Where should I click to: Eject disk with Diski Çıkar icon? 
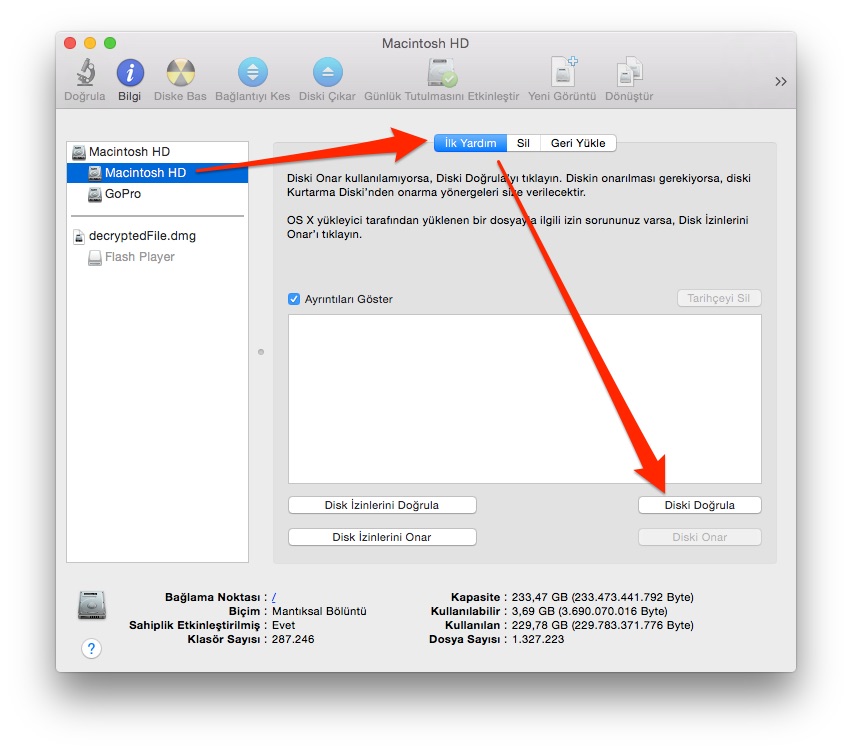point(327,74)
